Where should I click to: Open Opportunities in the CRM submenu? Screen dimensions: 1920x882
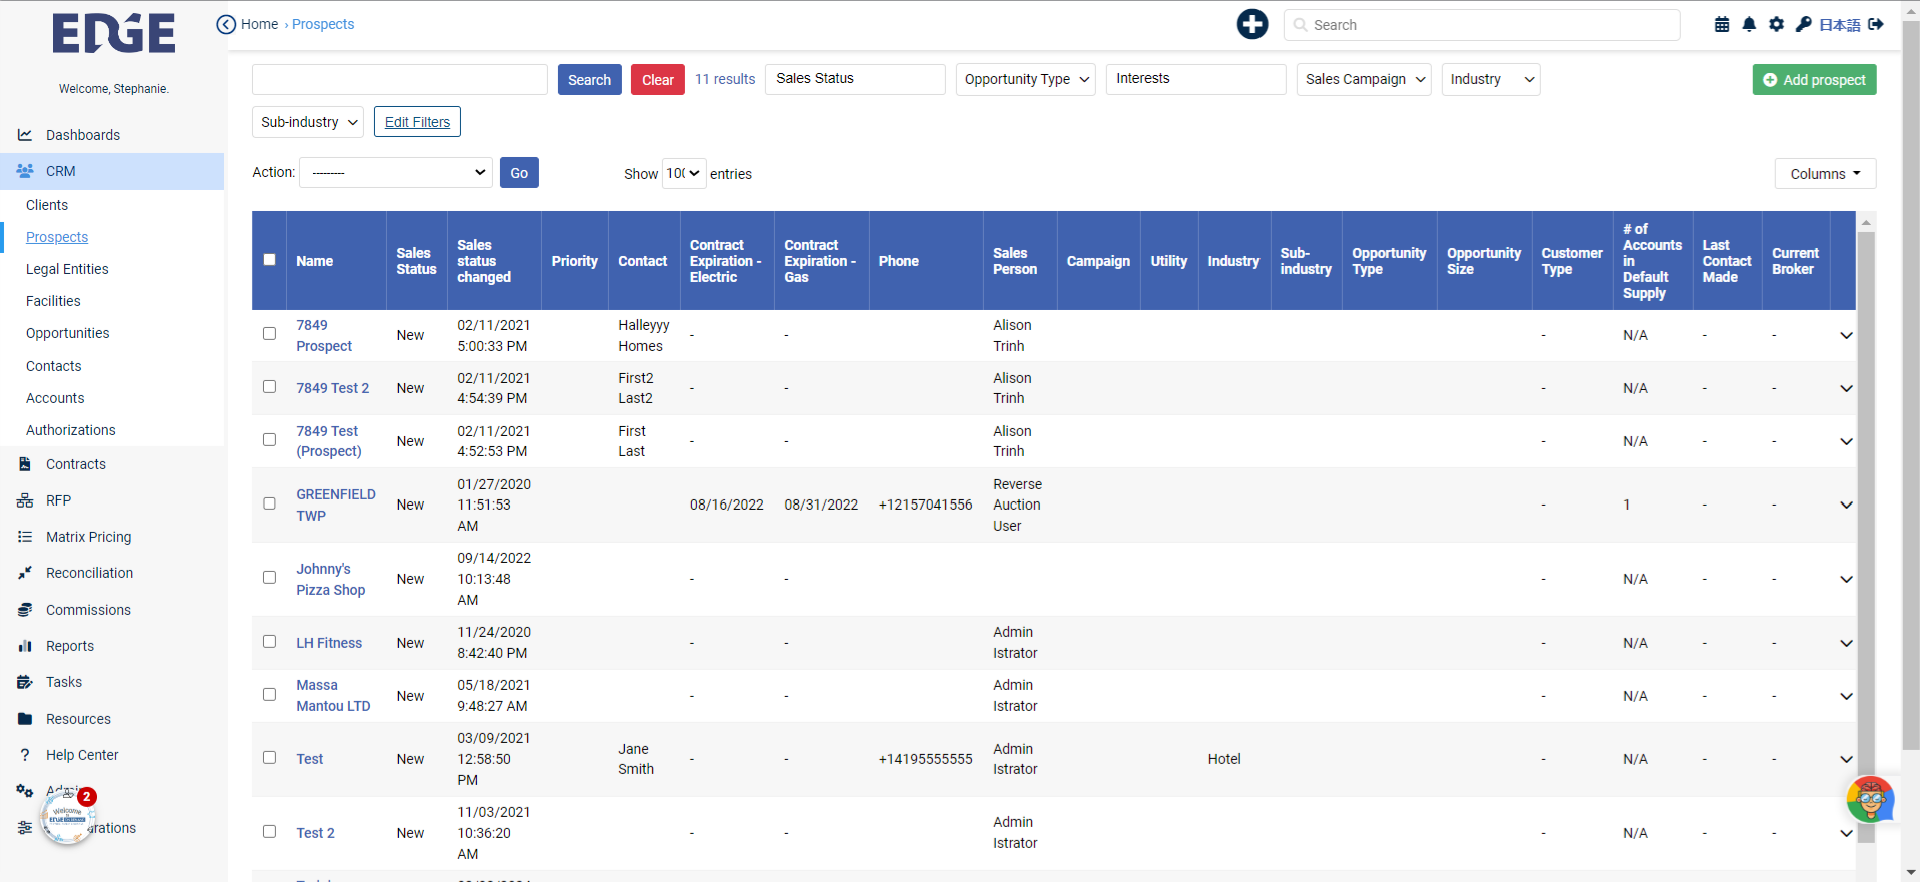tap(68, 333)
